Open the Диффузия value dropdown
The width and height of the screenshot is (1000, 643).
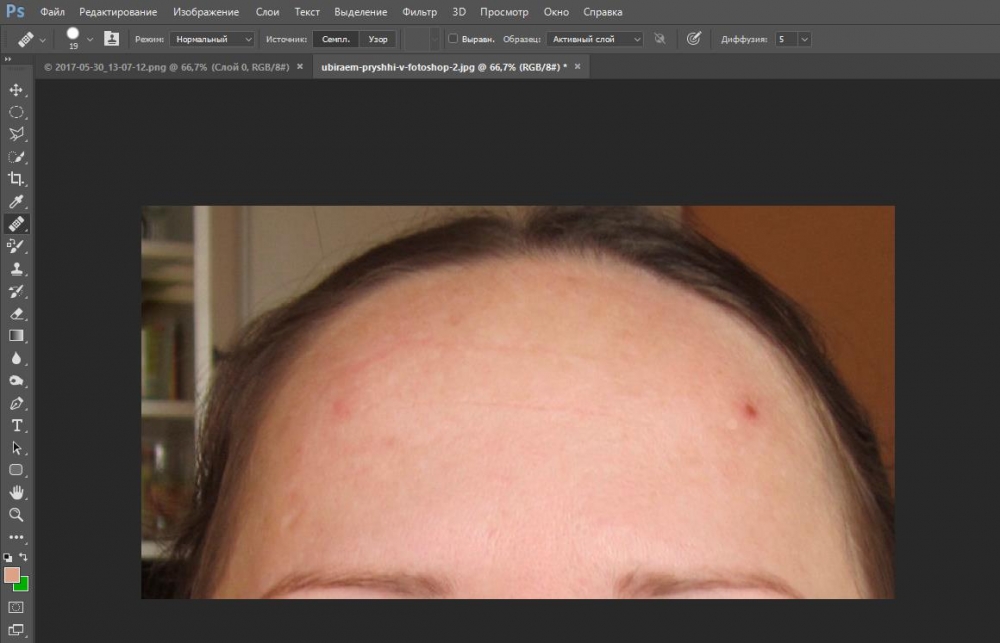click(x=805, y=39)
